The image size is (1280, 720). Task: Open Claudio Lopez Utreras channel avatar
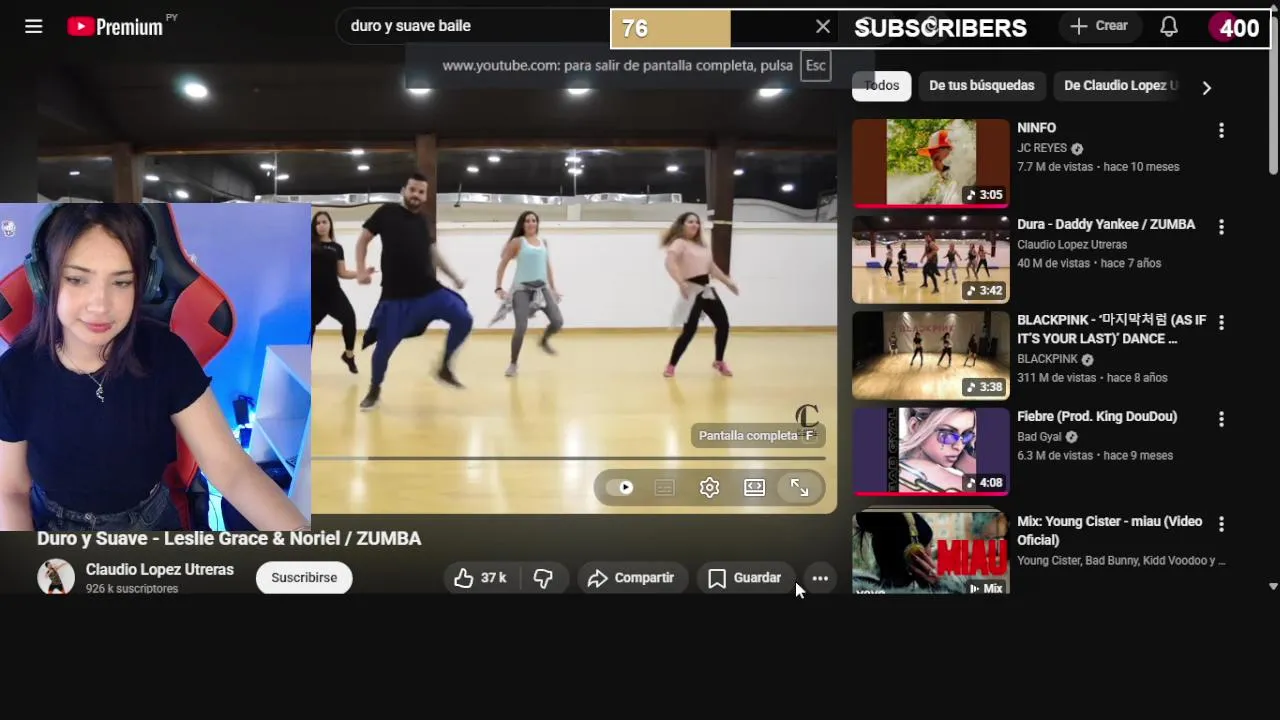pos(56,577)
